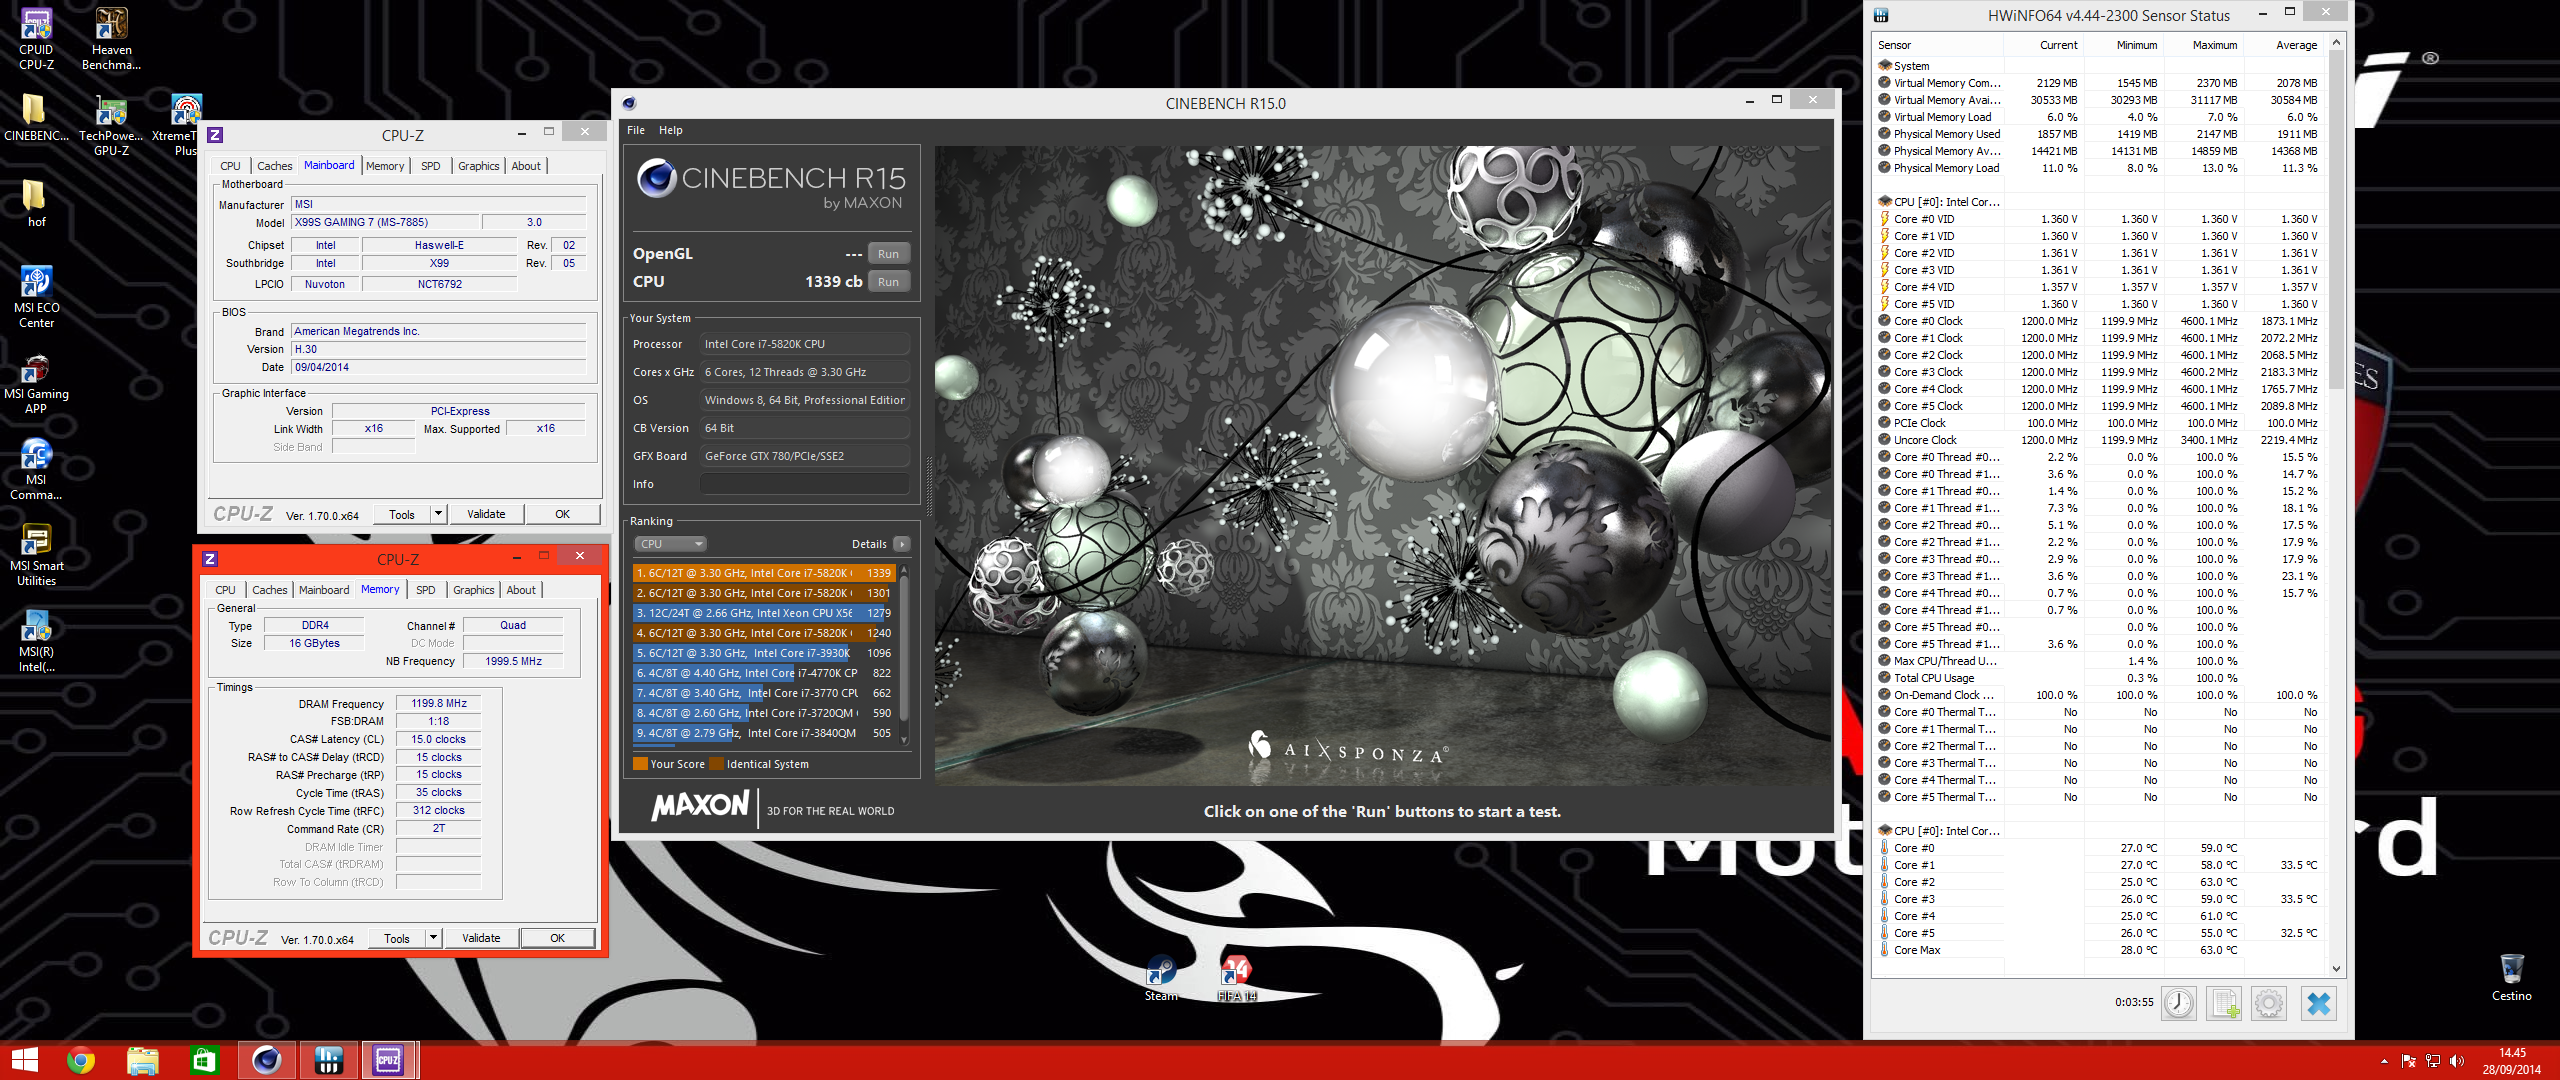
Task: Collapse the System sensor group in HWiNFO
Action: 1885,66
